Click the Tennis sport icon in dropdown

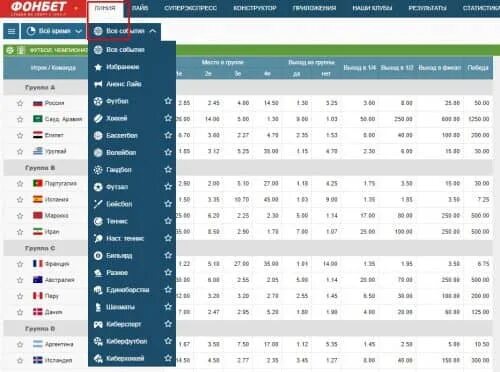click(98, 221)
